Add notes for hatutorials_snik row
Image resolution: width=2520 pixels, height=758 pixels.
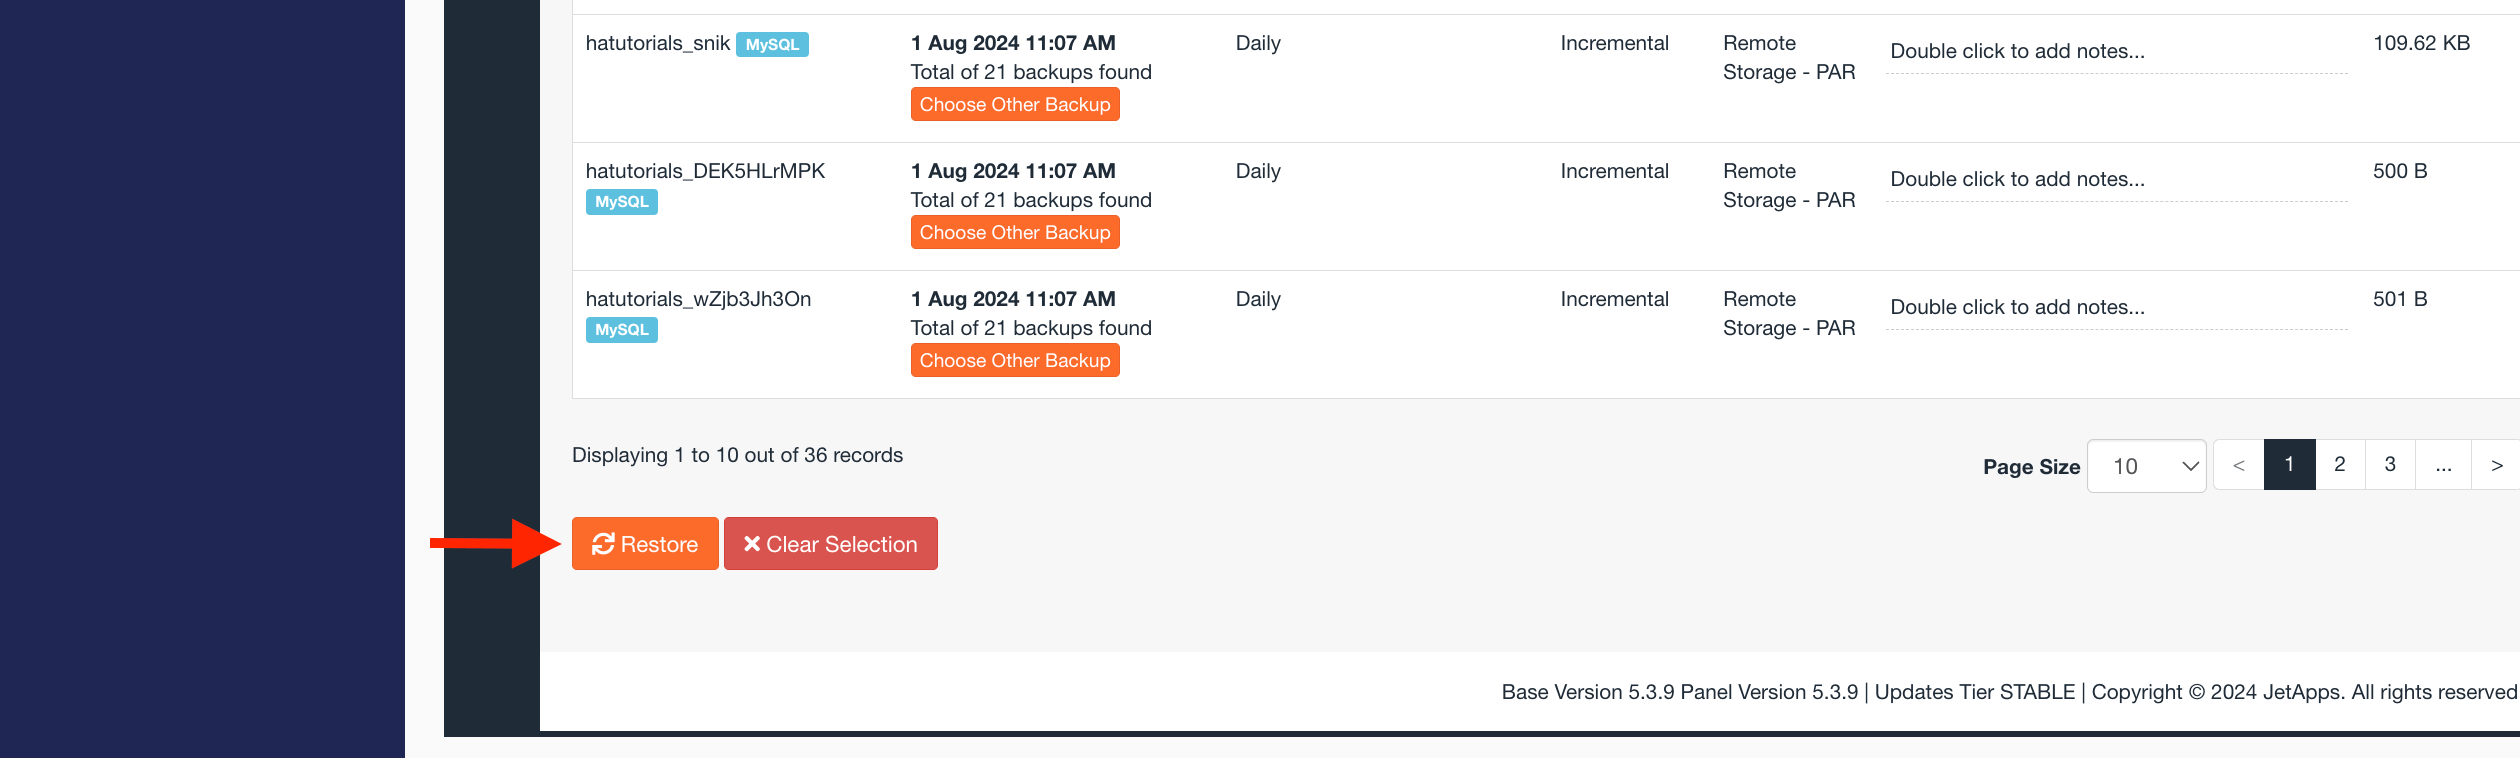[2116, 52]
